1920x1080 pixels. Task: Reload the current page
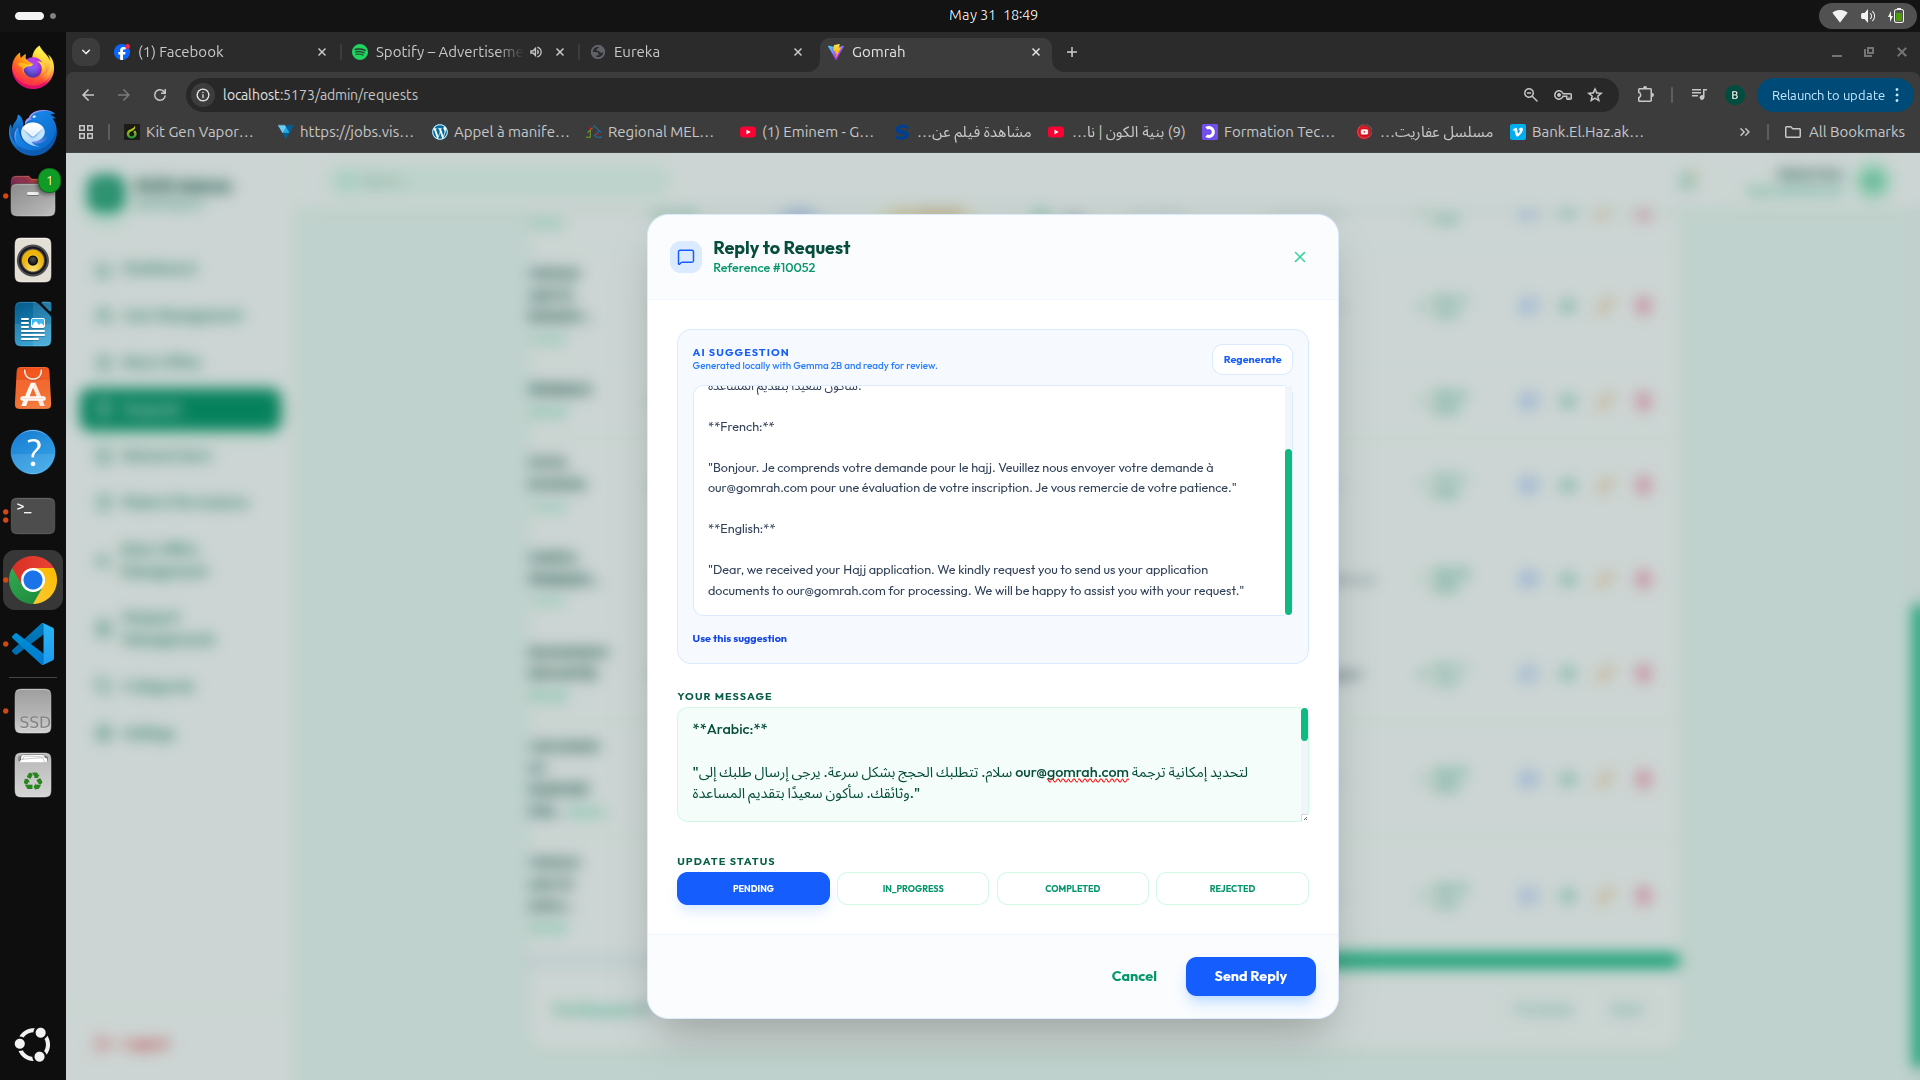point(160,95)
